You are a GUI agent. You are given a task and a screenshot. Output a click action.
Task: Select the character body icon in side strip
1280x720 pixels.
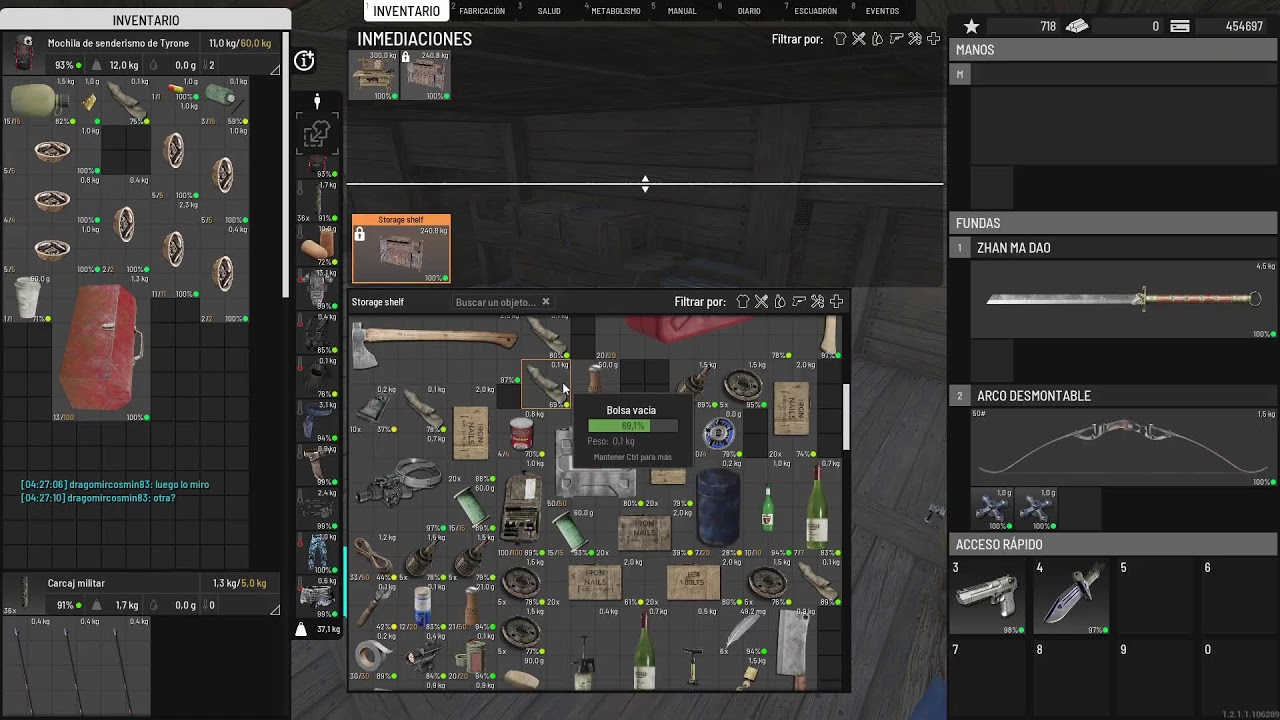(317, 101)
